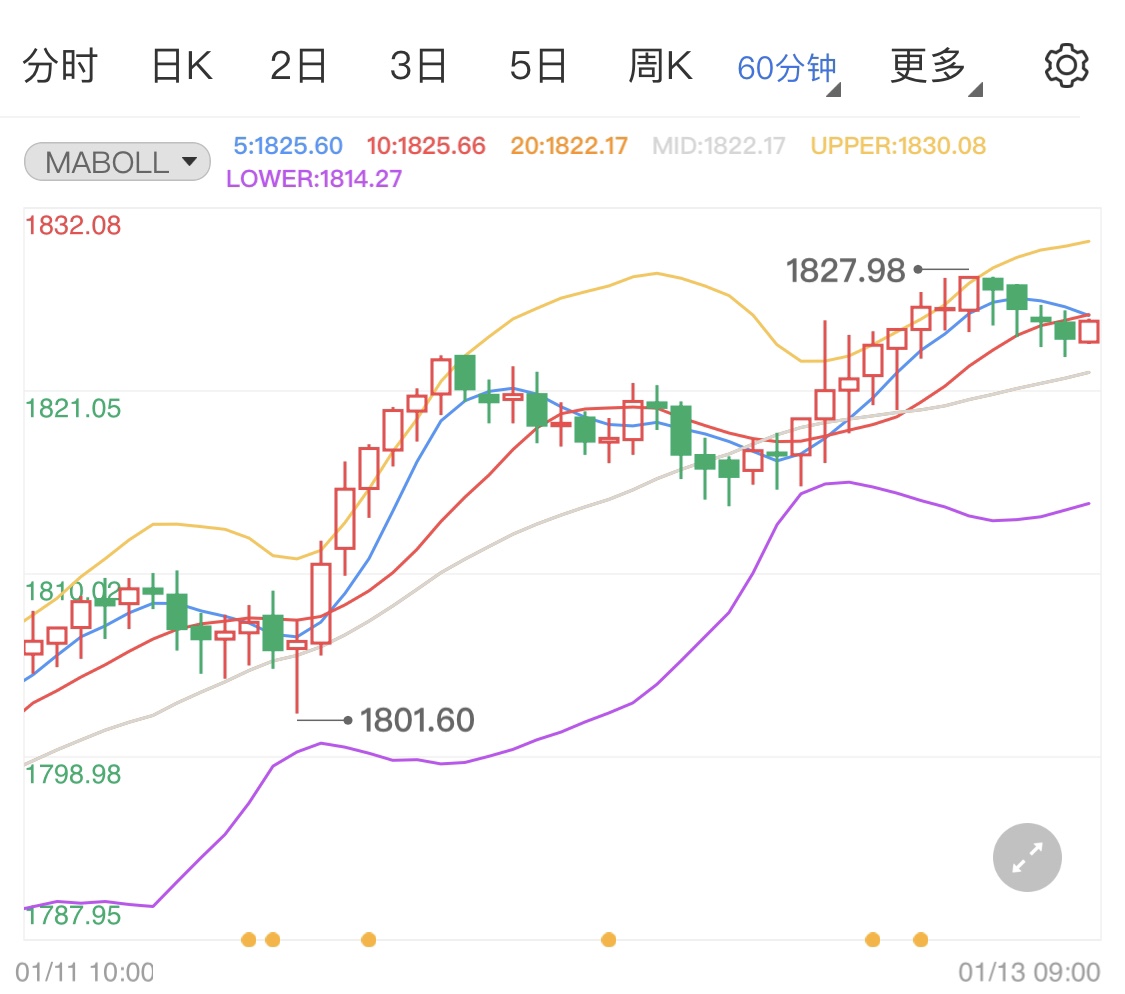Screen dimensions: 1125x994
Task: Open chart settings gear icon
Action: [1066, 66]
